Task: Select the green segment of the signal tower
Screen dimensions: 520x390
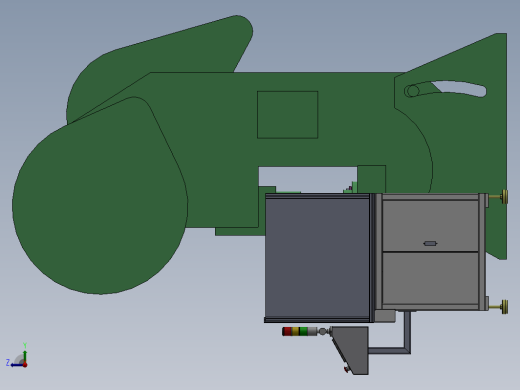Action: (303, 331)
